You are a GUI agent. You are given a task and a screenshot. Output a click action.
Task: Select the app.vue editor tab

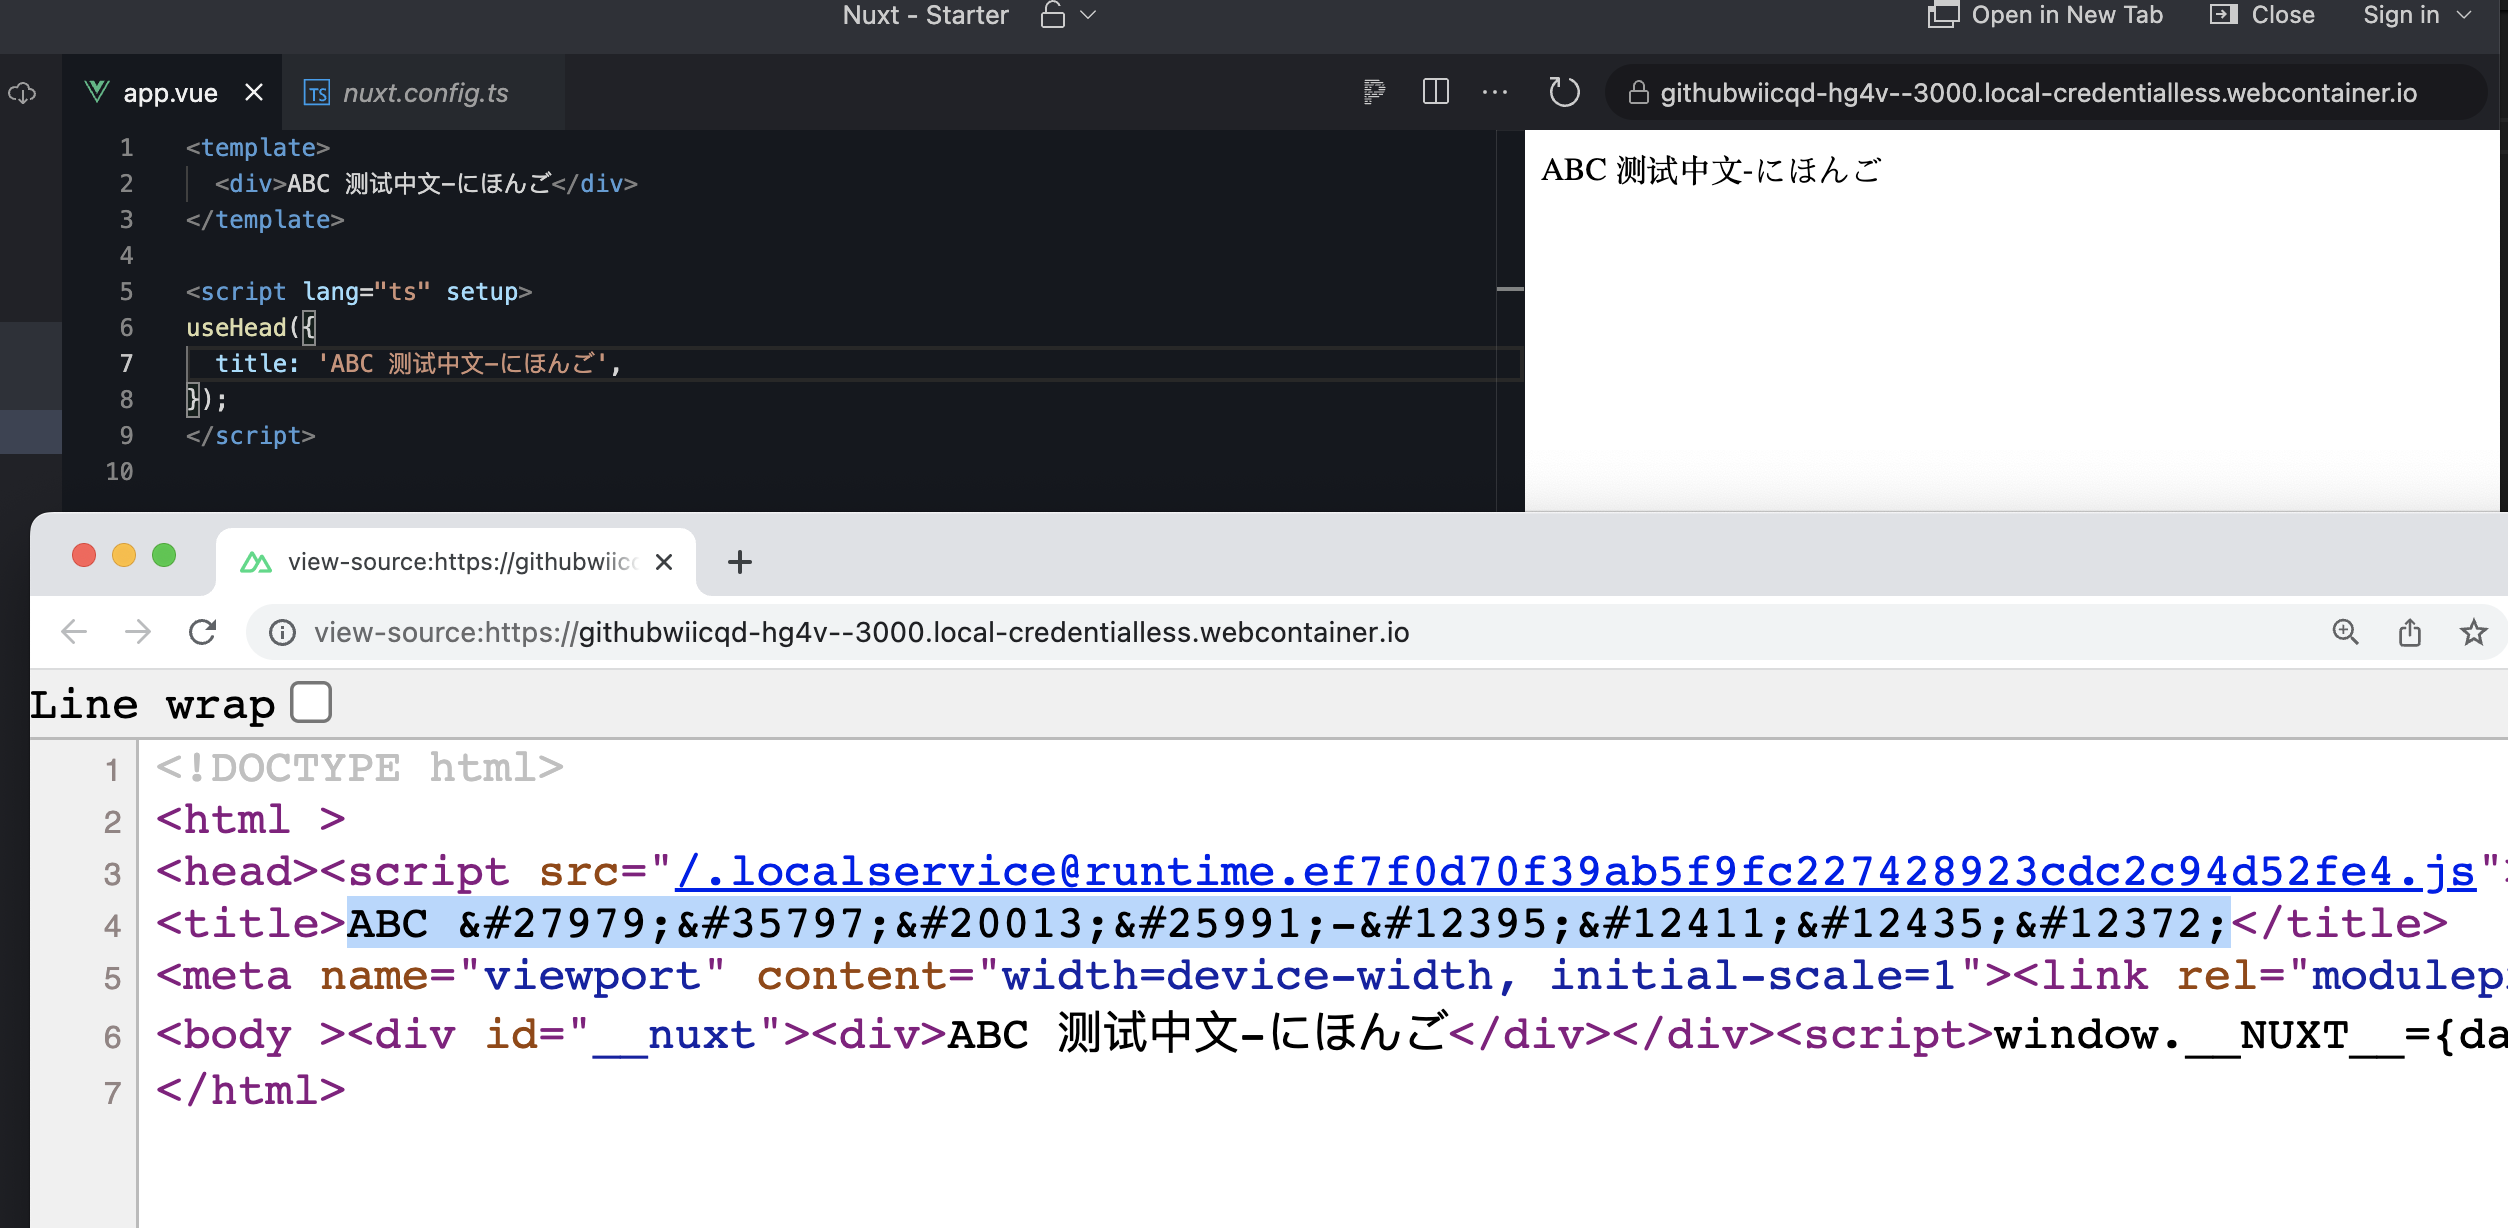click(x=169, y=93)
